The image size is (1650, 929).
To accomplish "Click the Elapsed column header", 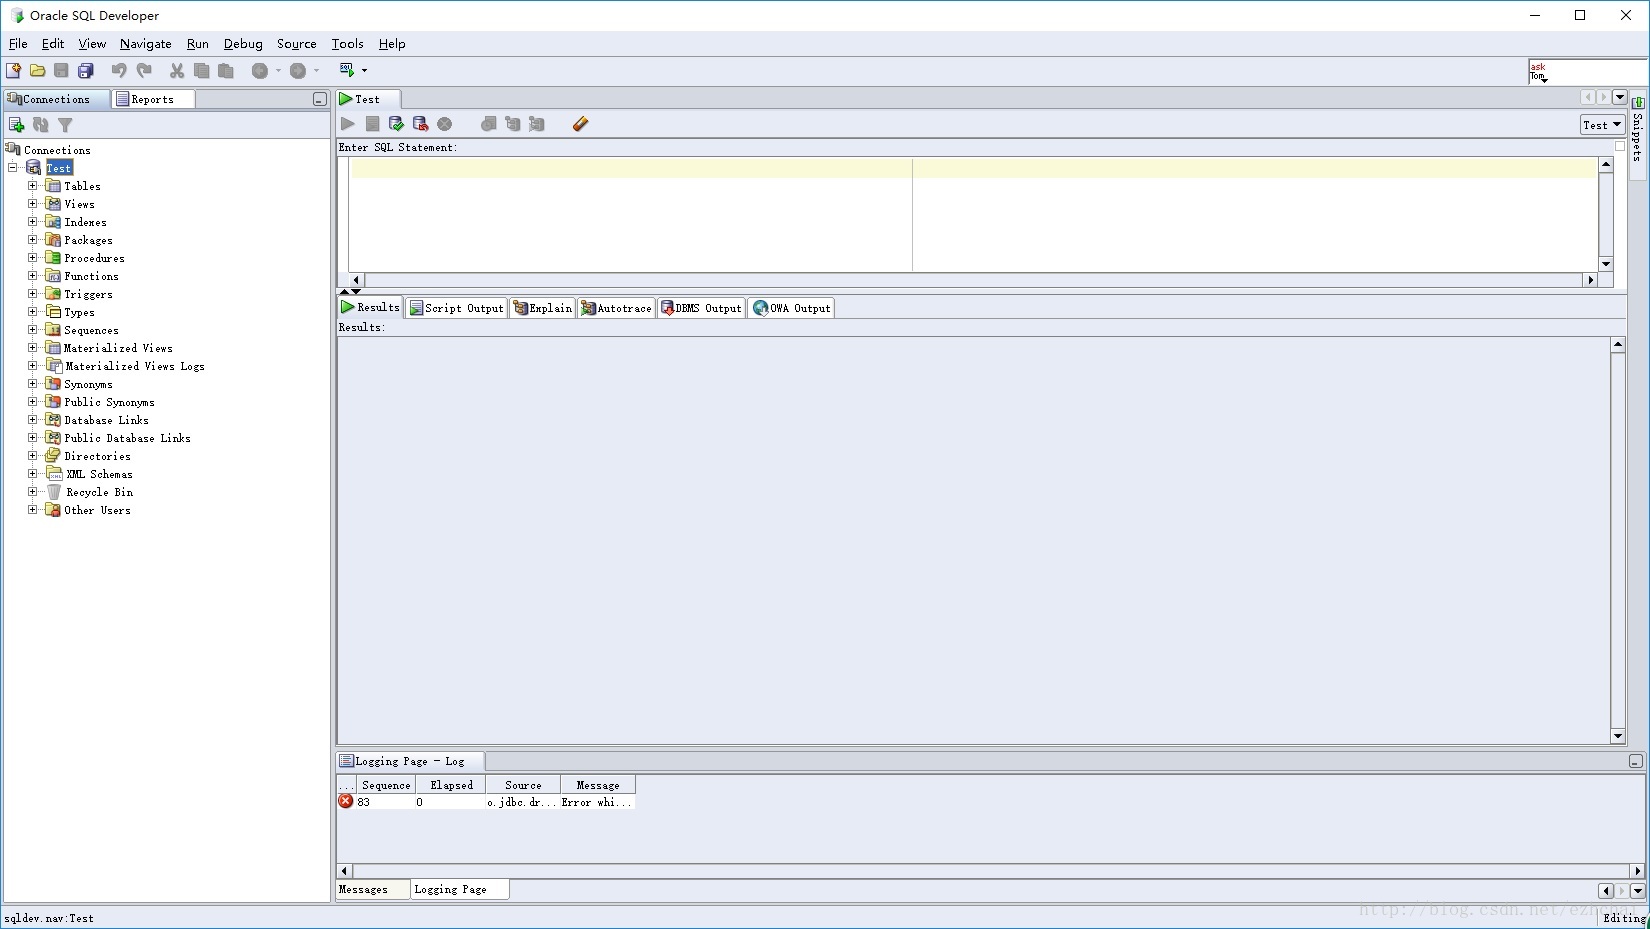I will click(451, 785).
